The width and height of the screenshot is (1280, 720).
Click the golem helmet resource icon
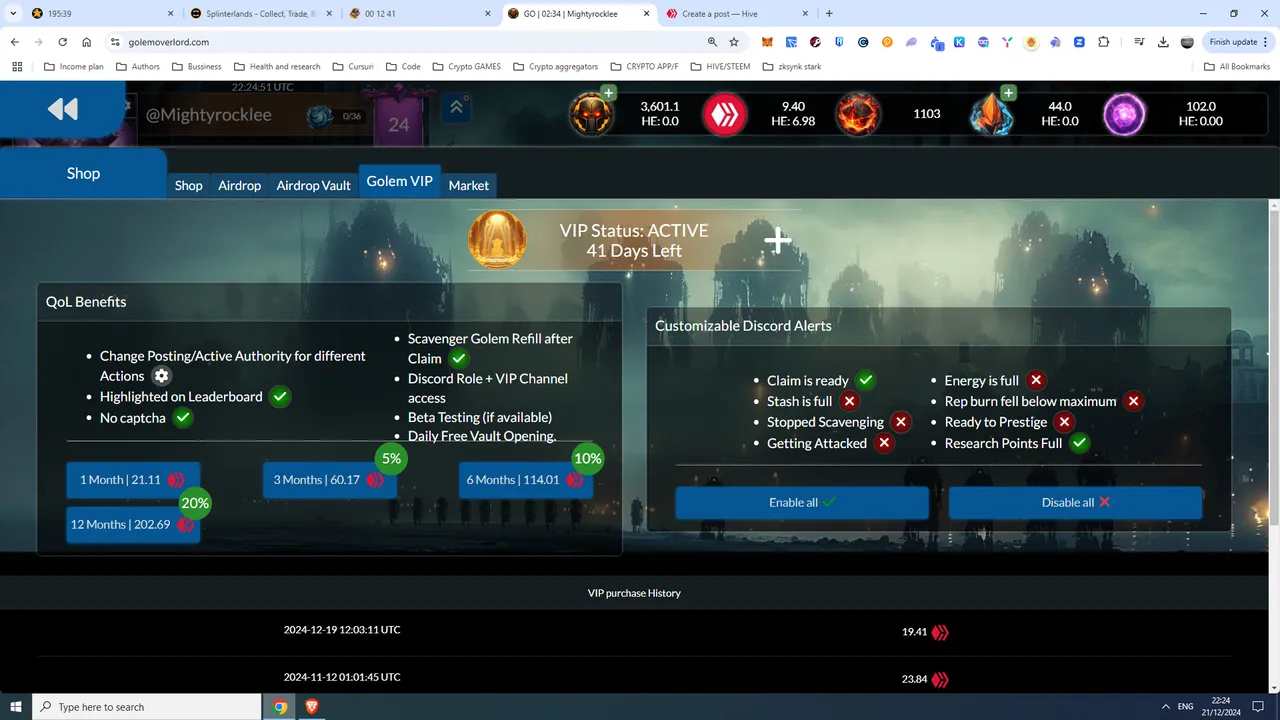click(591, 115)
